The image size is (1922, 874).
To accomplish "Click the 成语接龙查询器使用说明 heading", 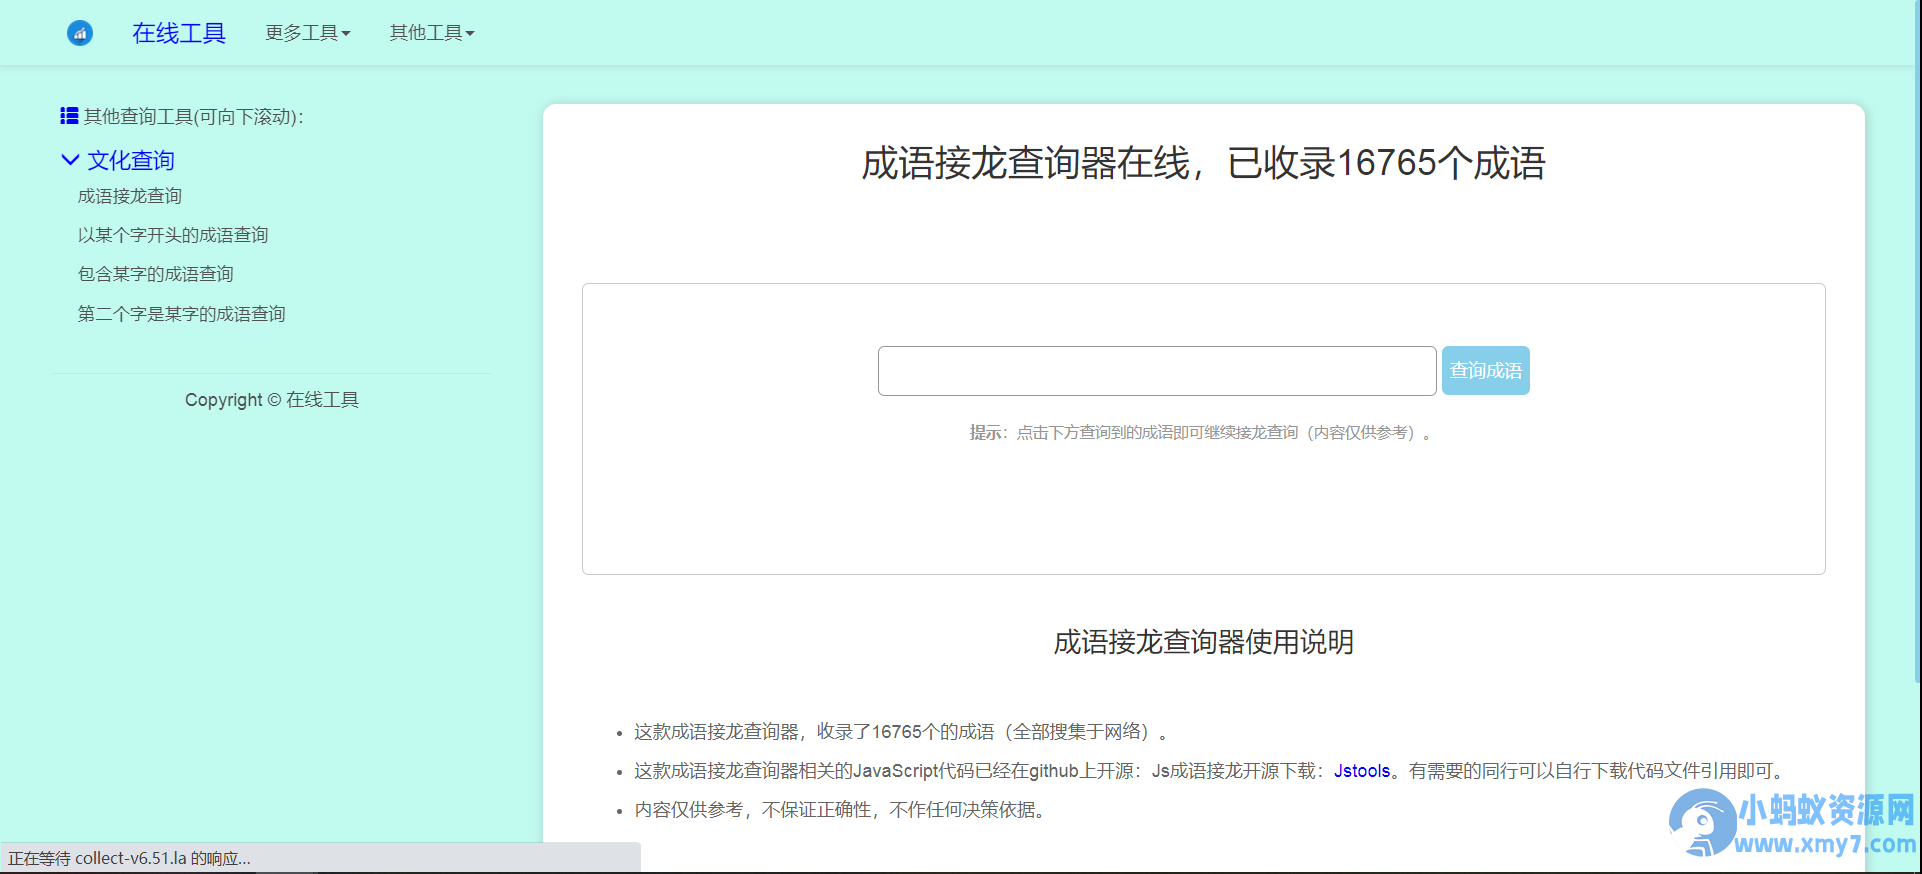I will [1204, 642].
